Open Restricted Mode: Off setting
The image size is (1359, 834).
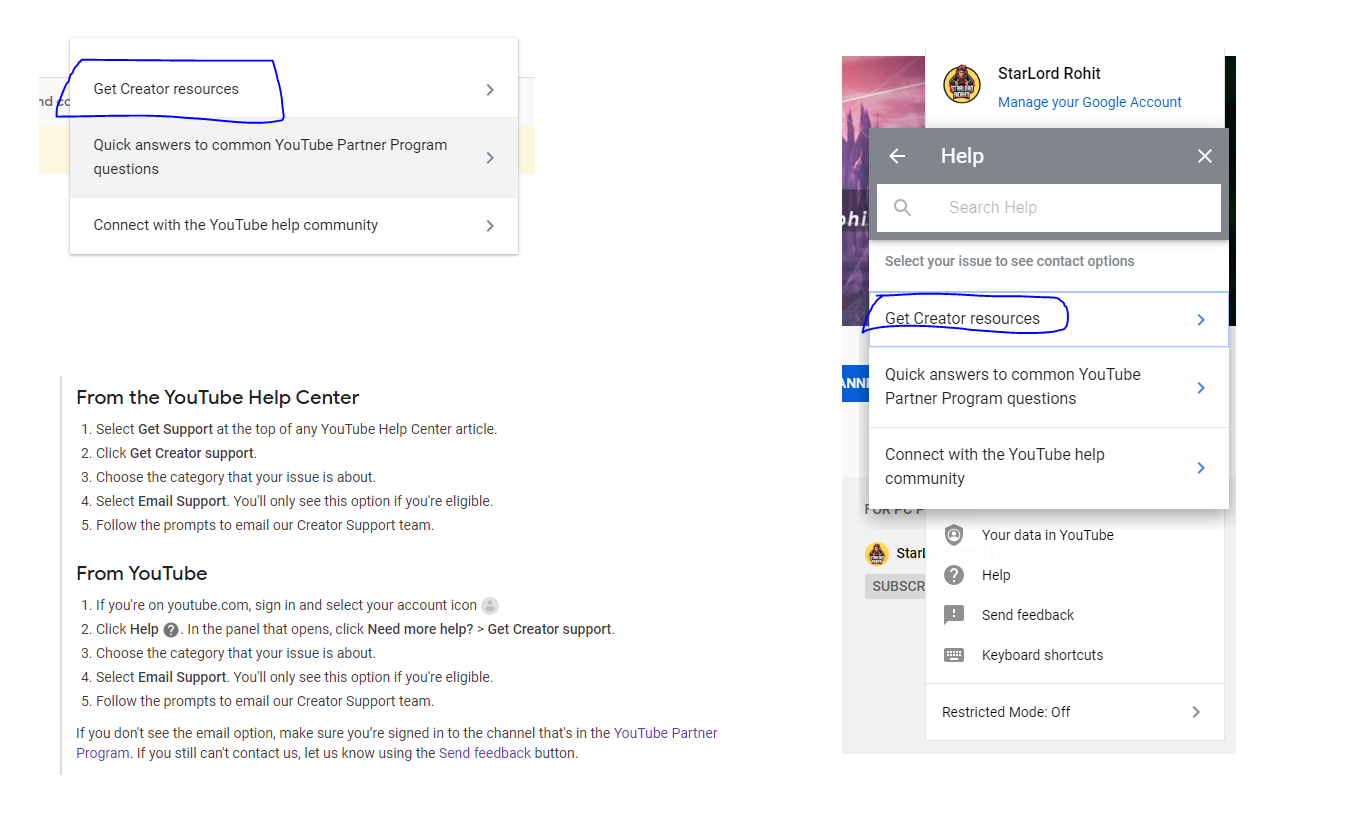pyautogui.click(x=1075, y=712)
